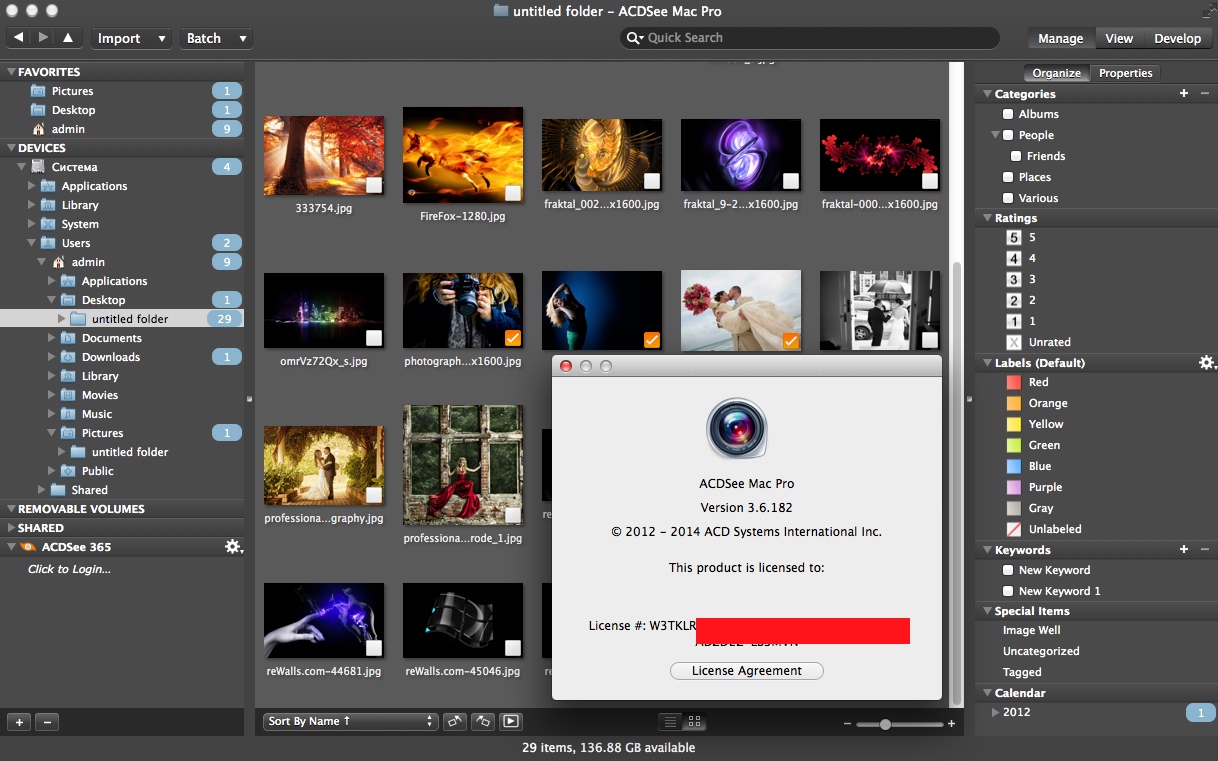
Task: Go up one folder level with up arrow
Action: coord(68,38)
